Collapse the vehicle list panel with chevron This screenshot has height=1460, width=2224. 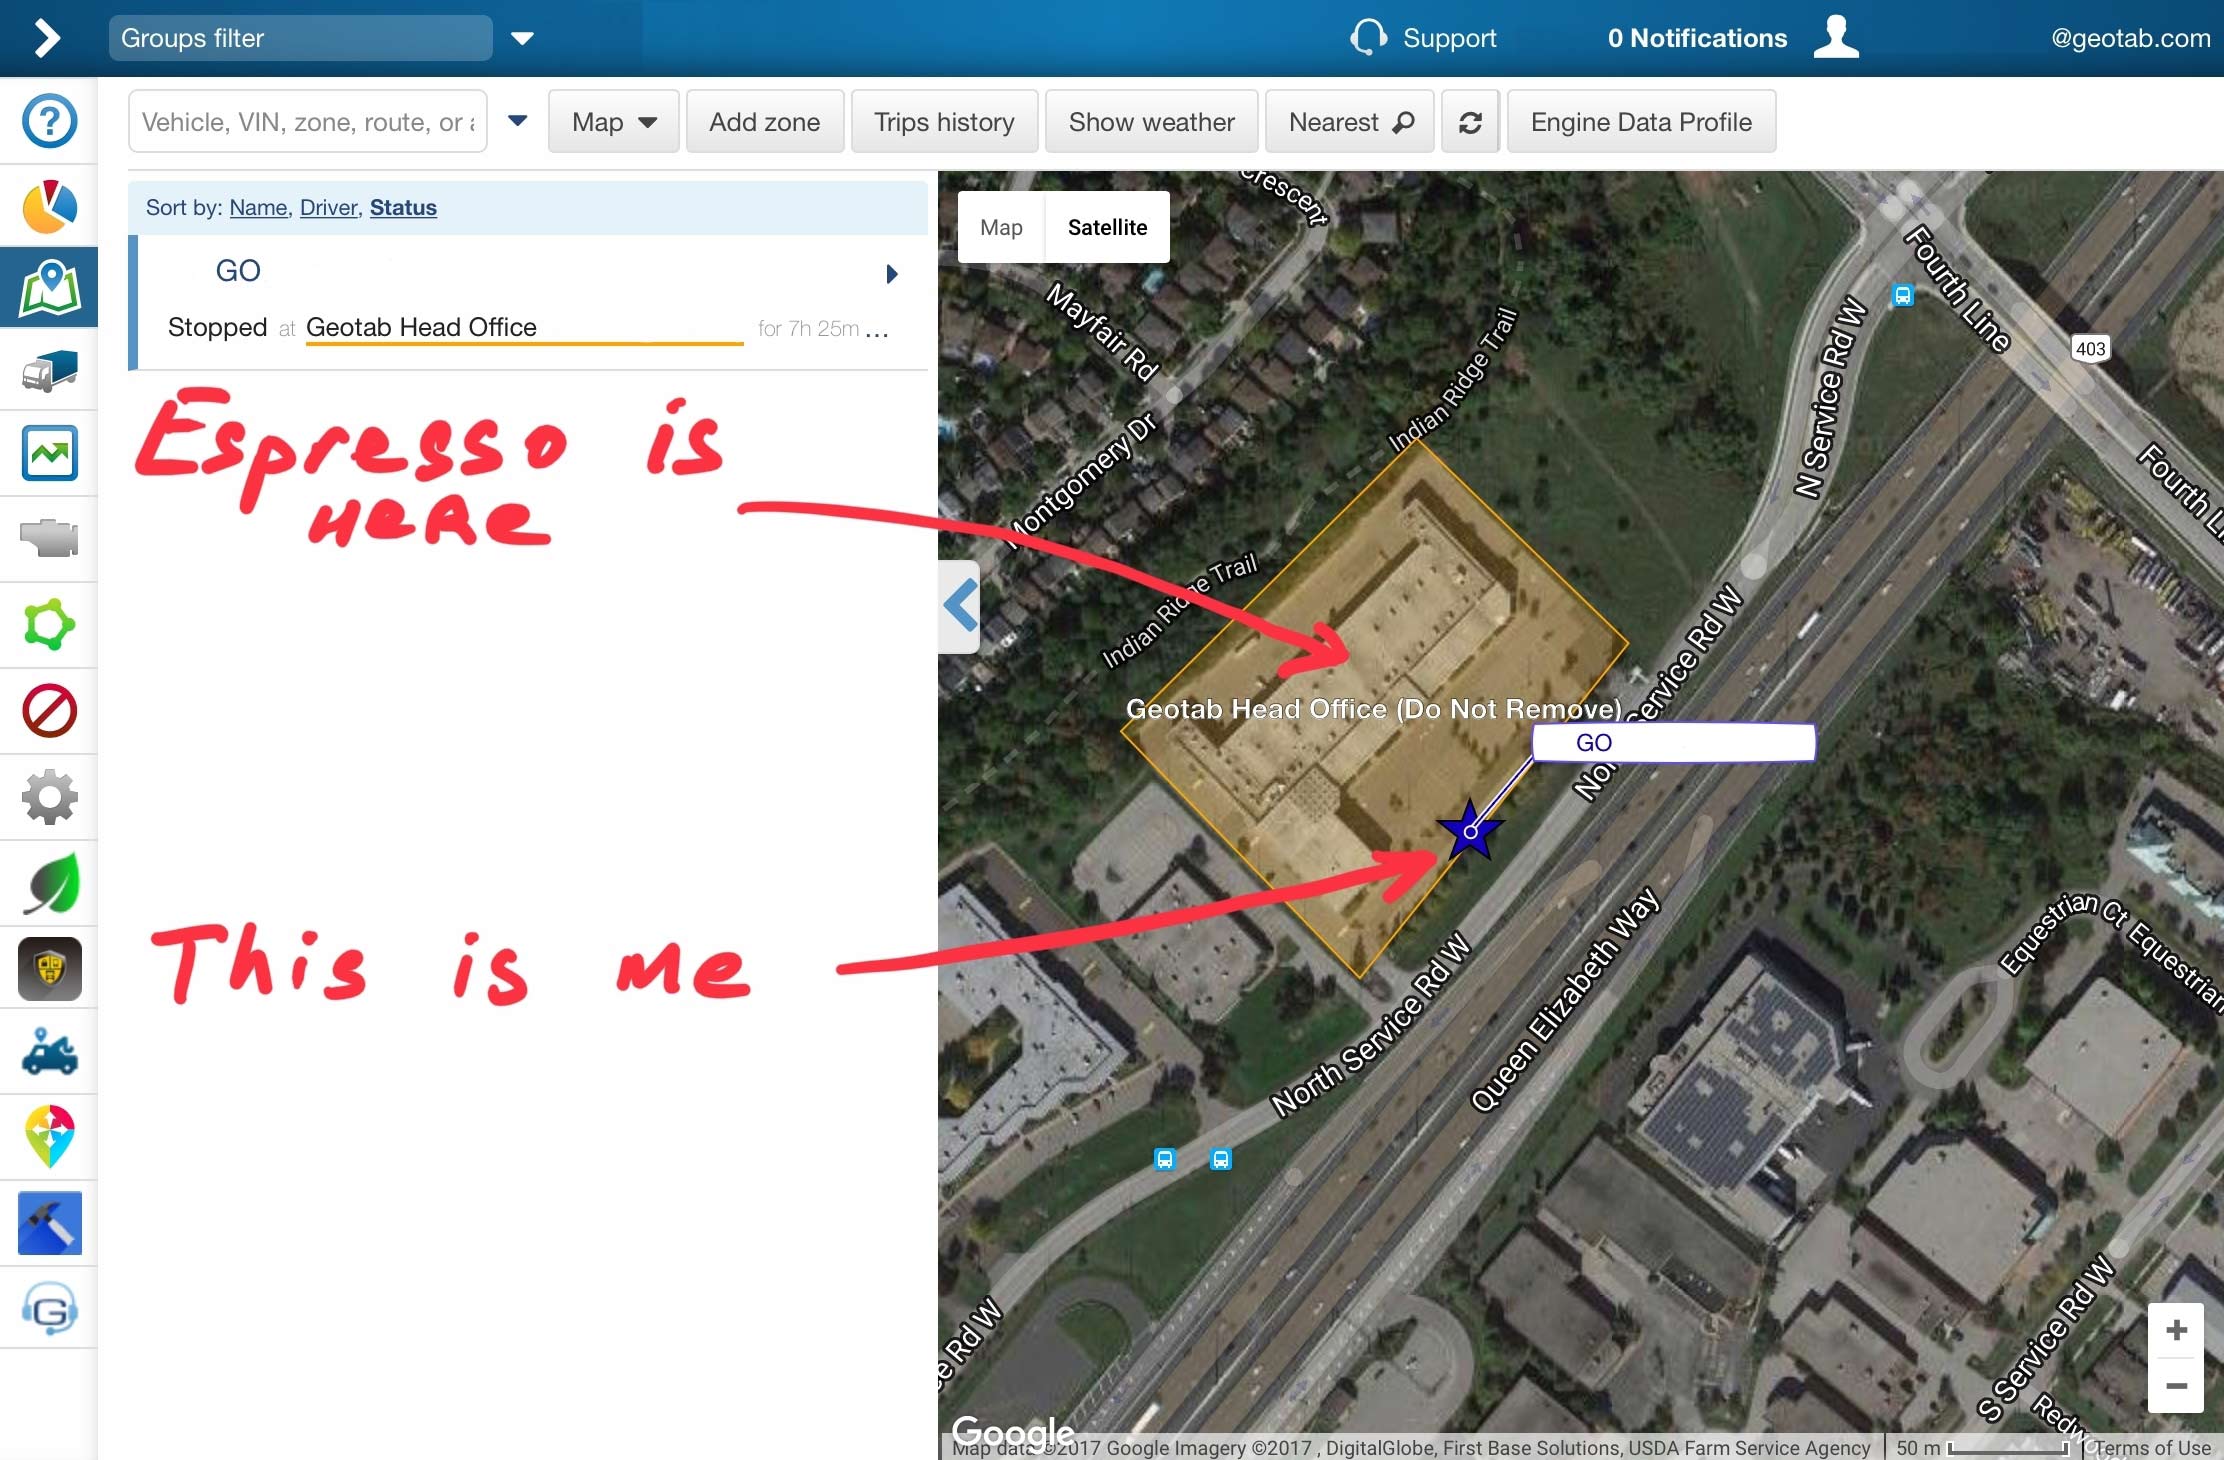point(960,606)
